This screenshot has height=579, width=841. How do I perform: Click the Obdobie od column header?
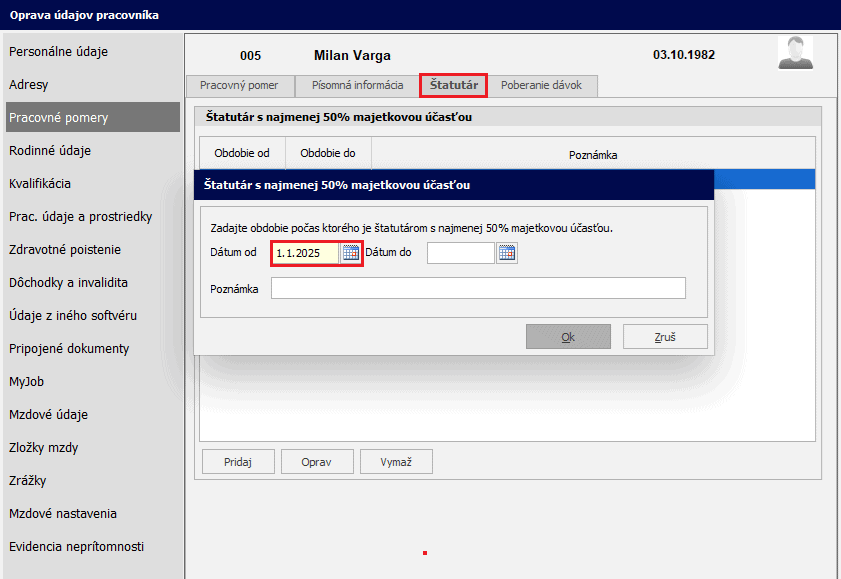(x=242, y=155)
